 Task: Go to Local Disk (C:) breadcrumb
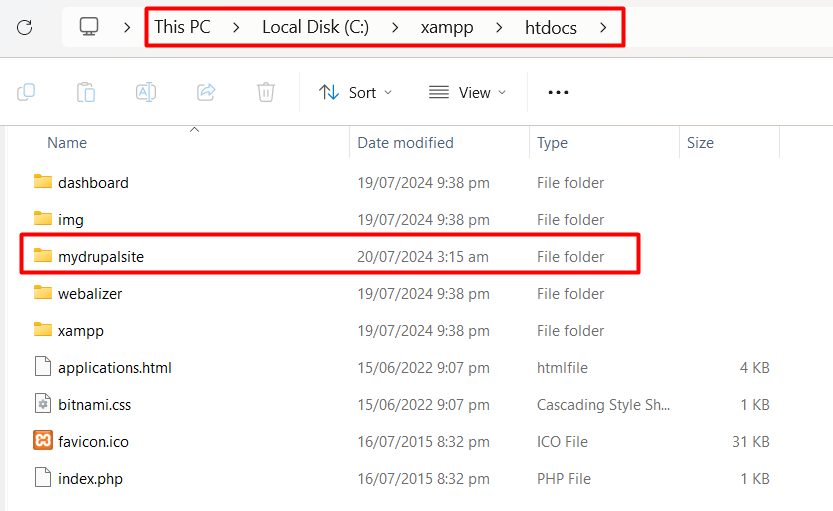click(x=316, y=27)
